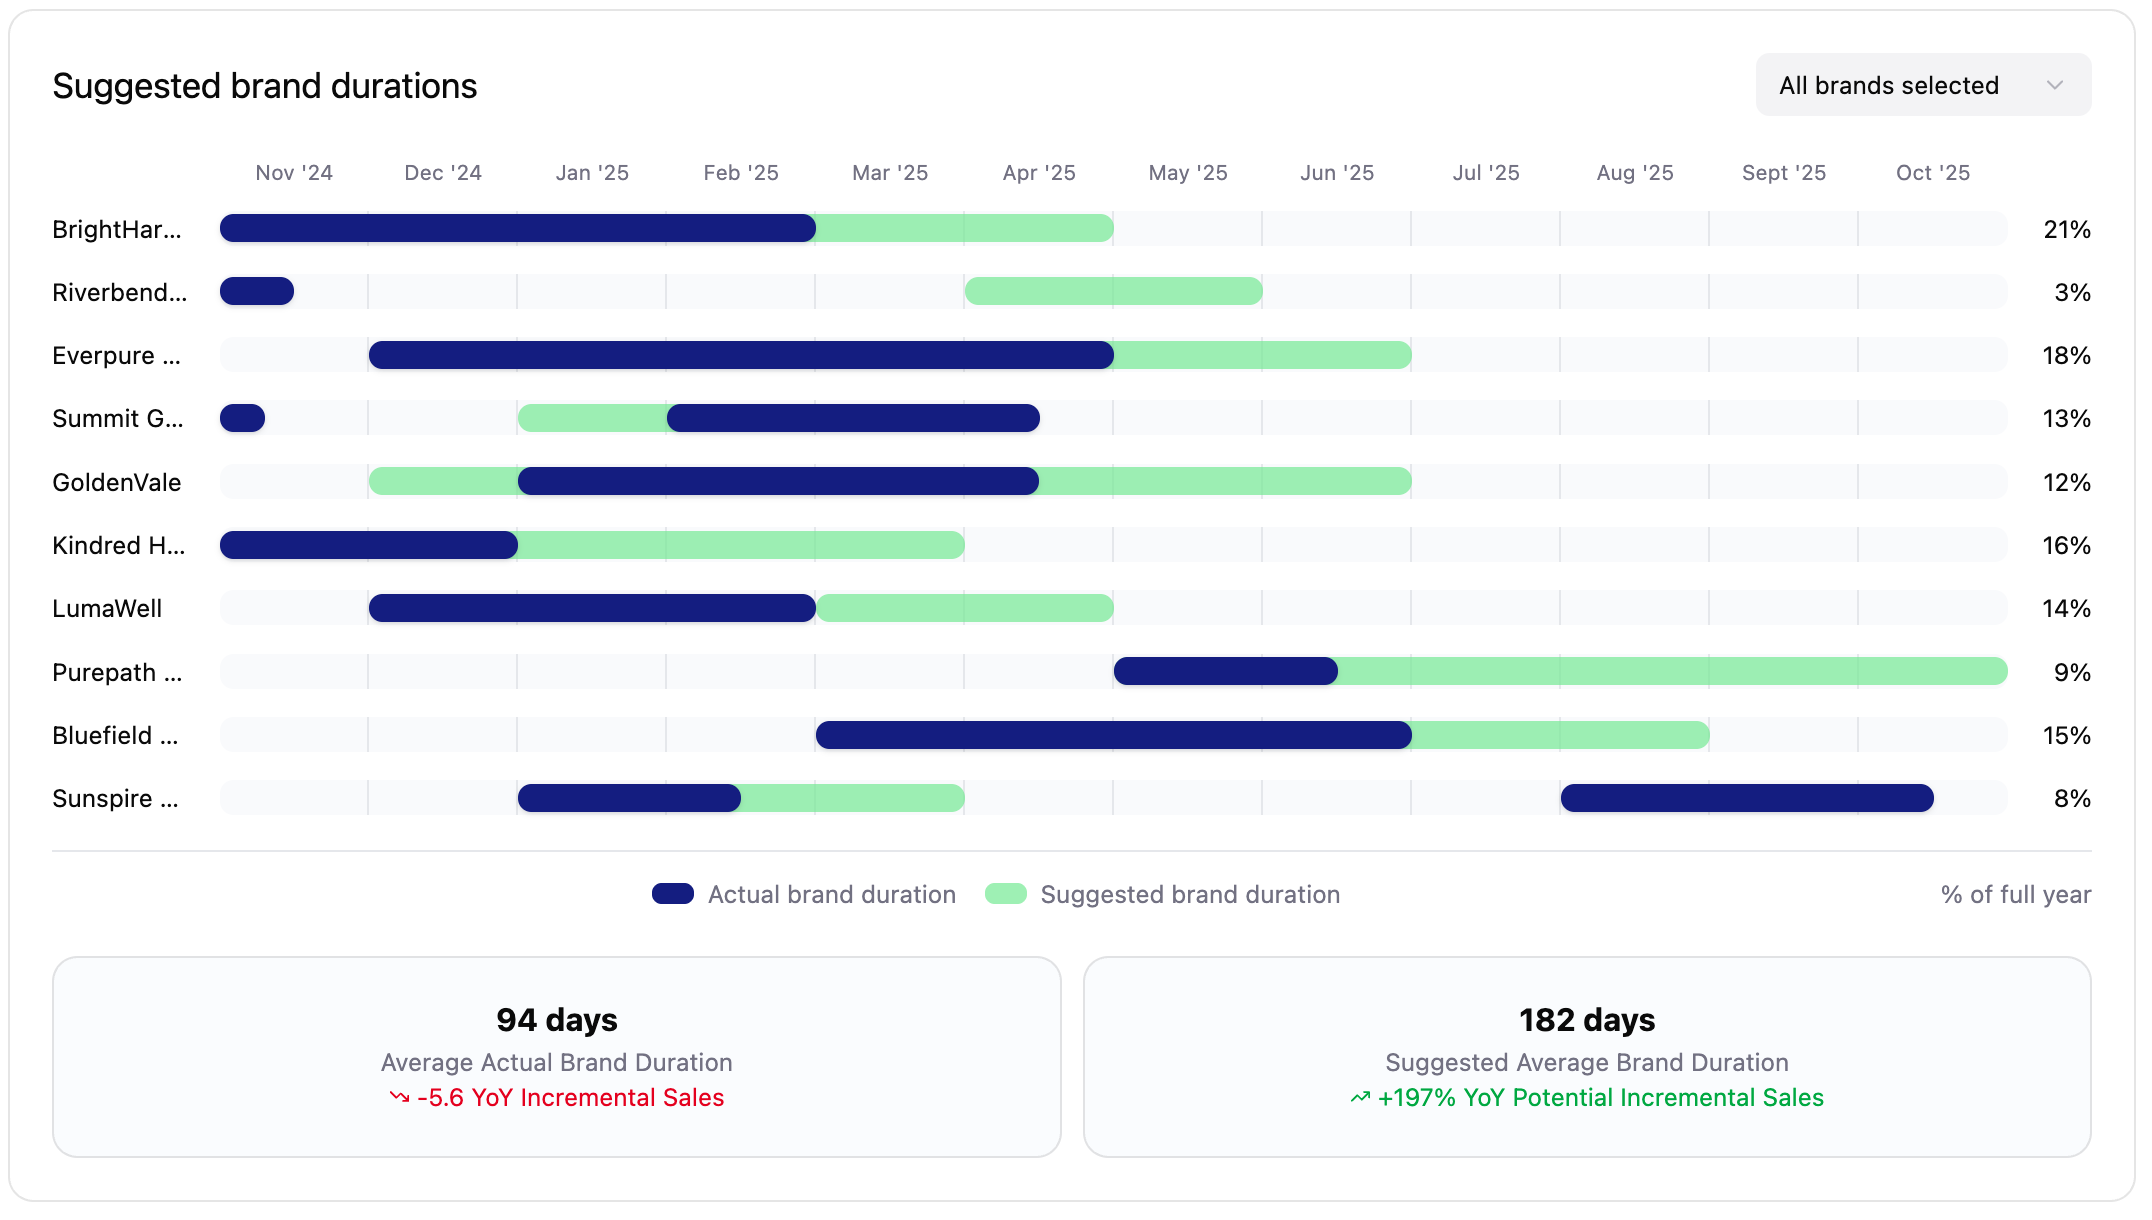The width and height of the screenshot is (2152, 1220).
Task: Click Sunspire's August-October actual bar
Action: 1746,798
